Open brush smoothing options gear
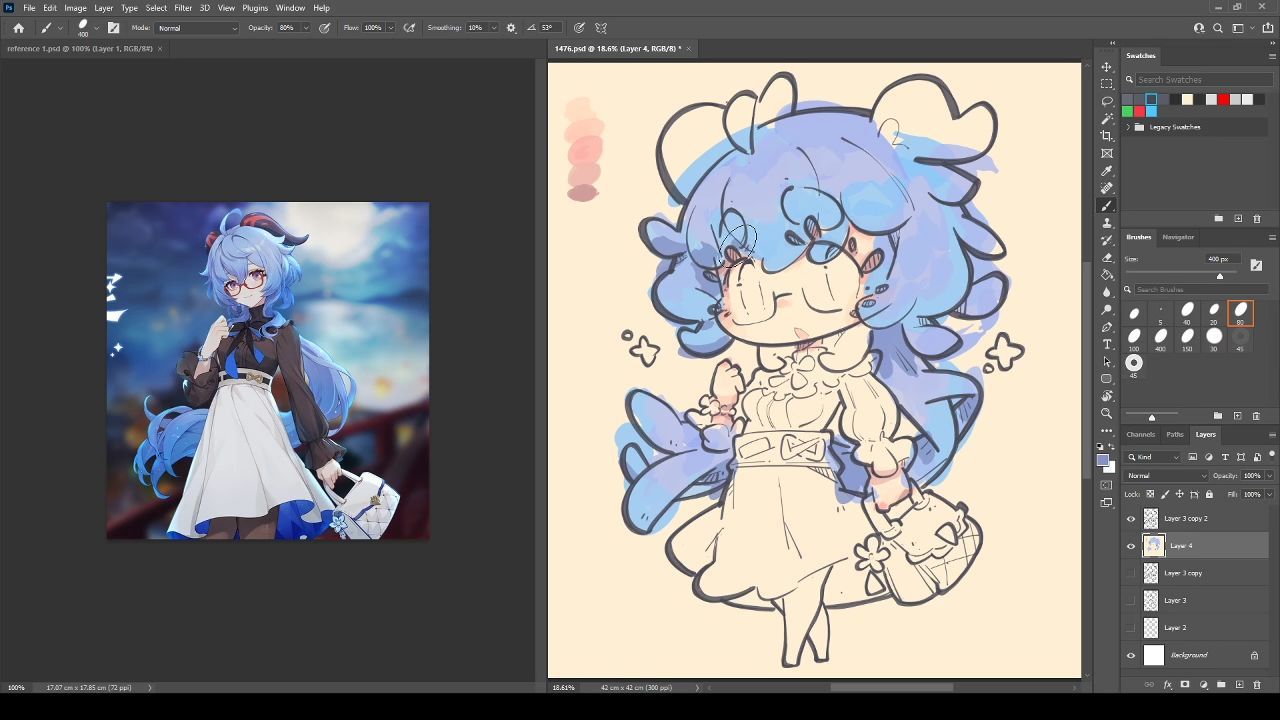The width and height of the screenshot is (1280, 720). pos(511,28)
